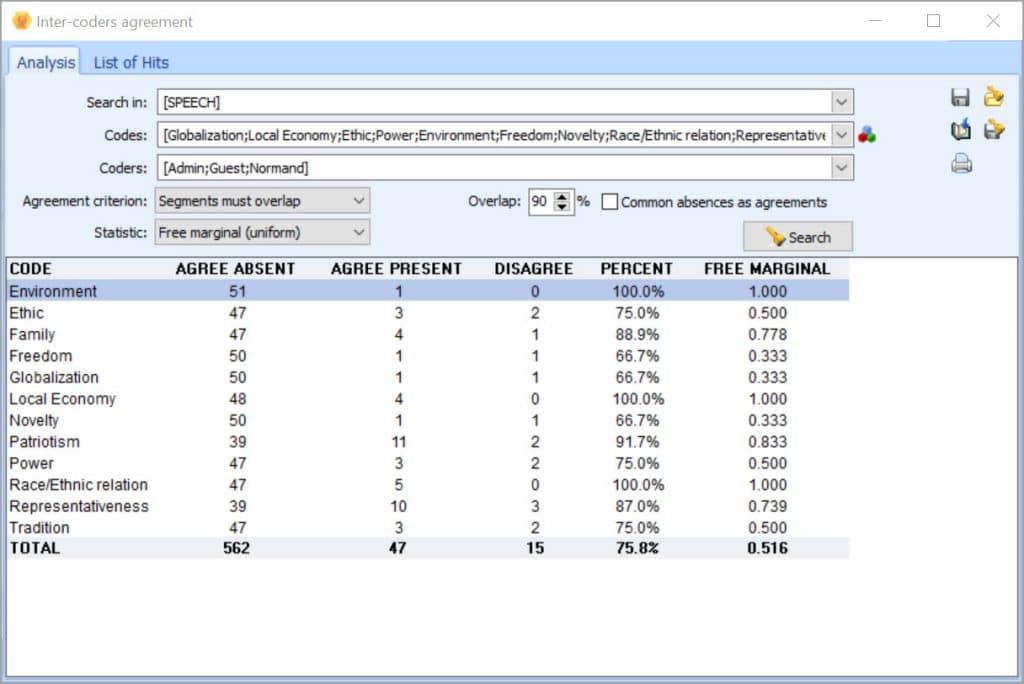Open the Search in dropdown

841,101
